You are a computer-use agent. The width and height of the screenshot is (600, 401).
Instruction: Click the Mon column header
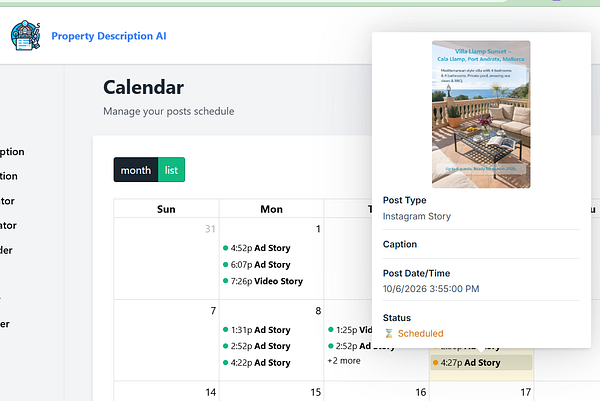271,209
